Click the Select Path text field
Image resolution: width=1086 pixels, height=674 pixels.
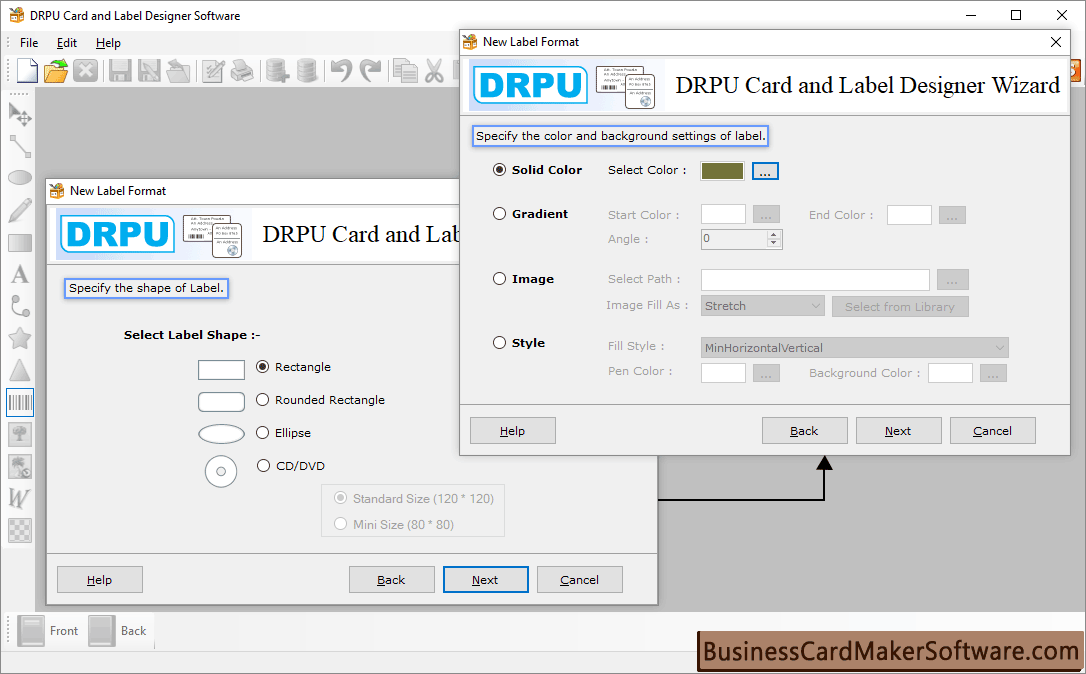pos(815,280)
